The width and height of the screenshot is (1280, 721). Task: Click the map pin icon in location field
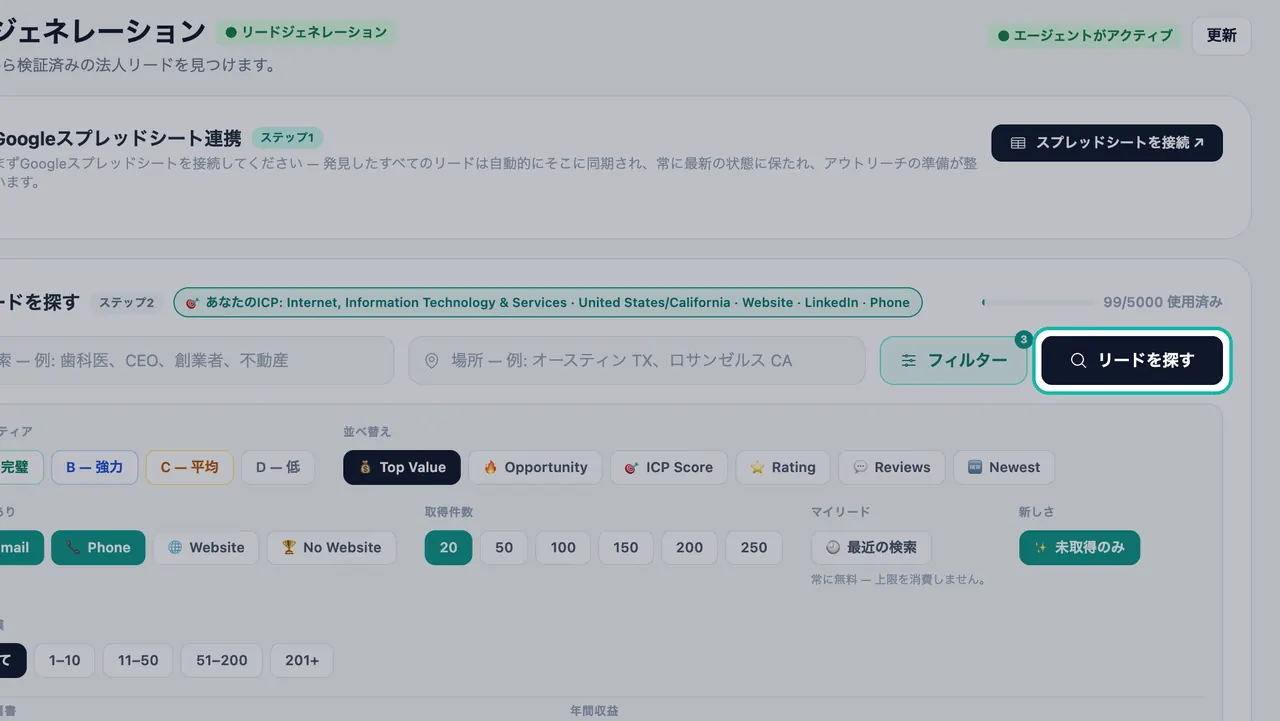[x=432, y=360]
